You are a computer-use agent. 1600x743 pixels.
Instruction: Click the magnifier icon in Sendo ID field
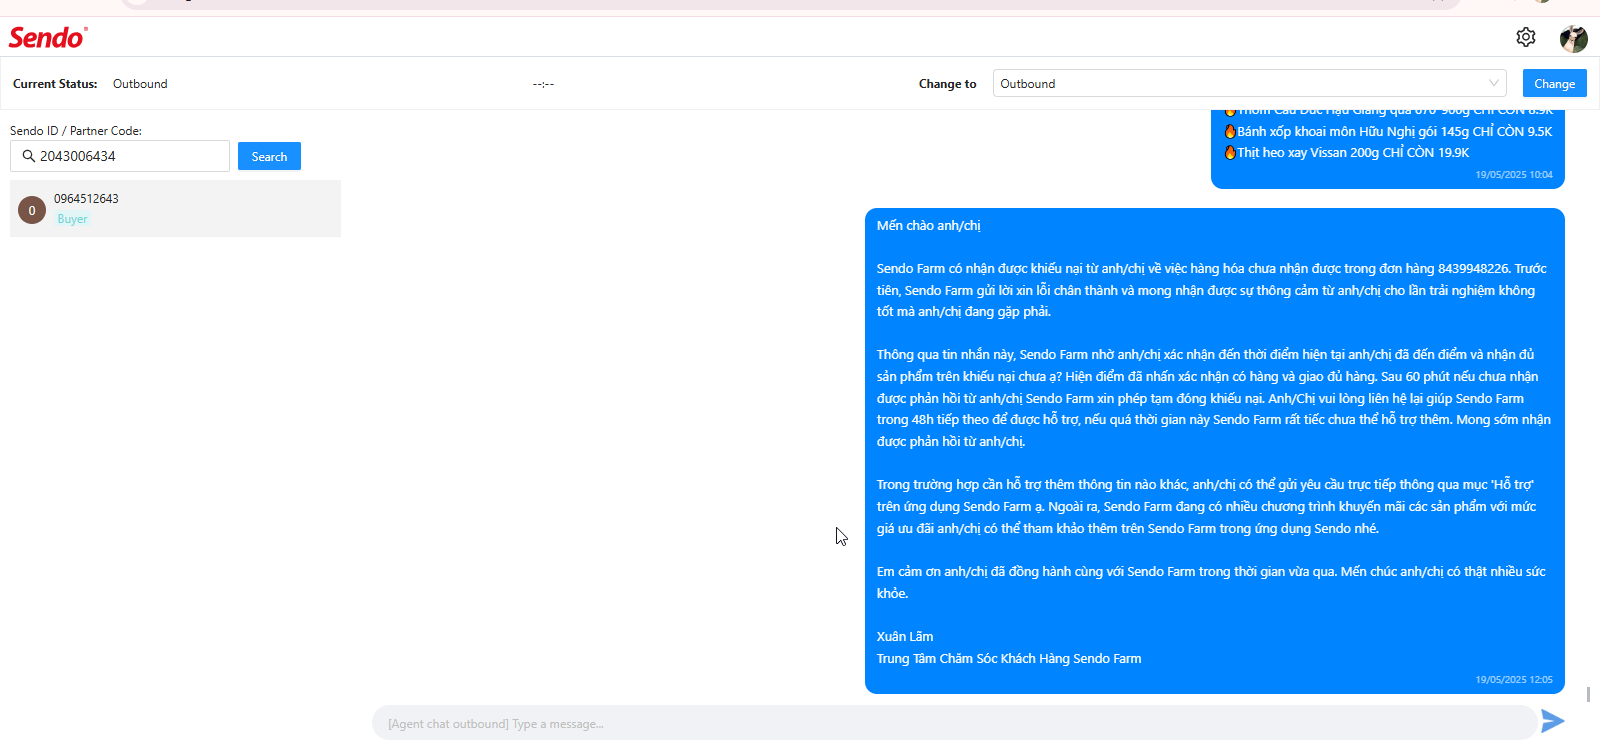click(x=29, y=156)
